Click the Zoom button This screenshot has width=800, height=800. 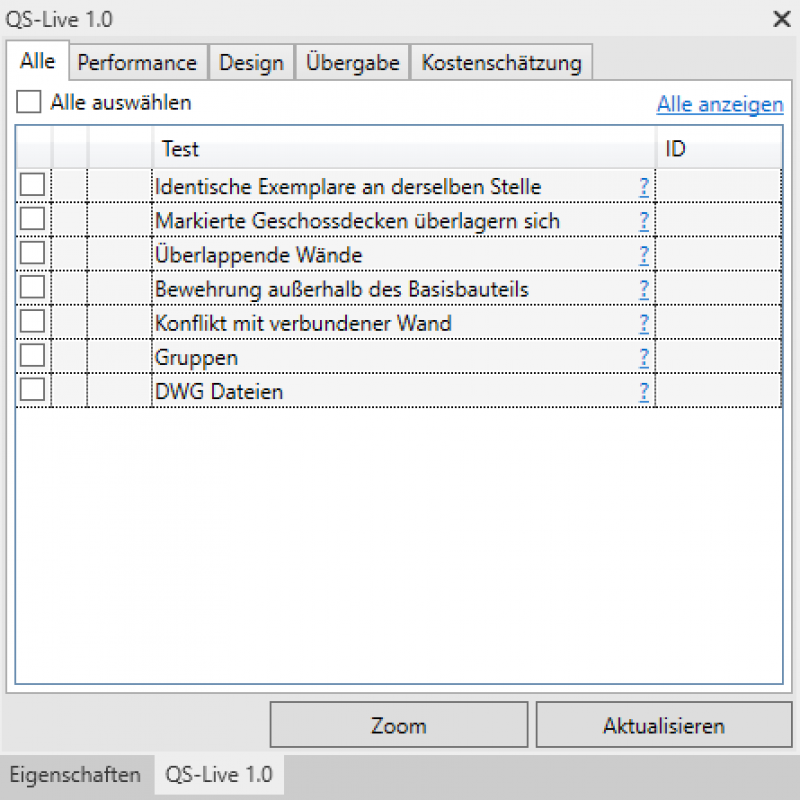[x=398, y=726]
